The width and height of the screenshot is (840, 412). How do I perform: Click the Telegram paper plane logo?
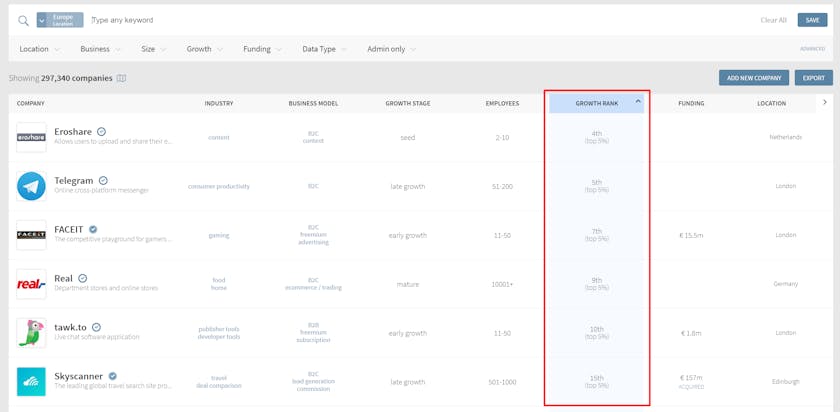[31, 186]
